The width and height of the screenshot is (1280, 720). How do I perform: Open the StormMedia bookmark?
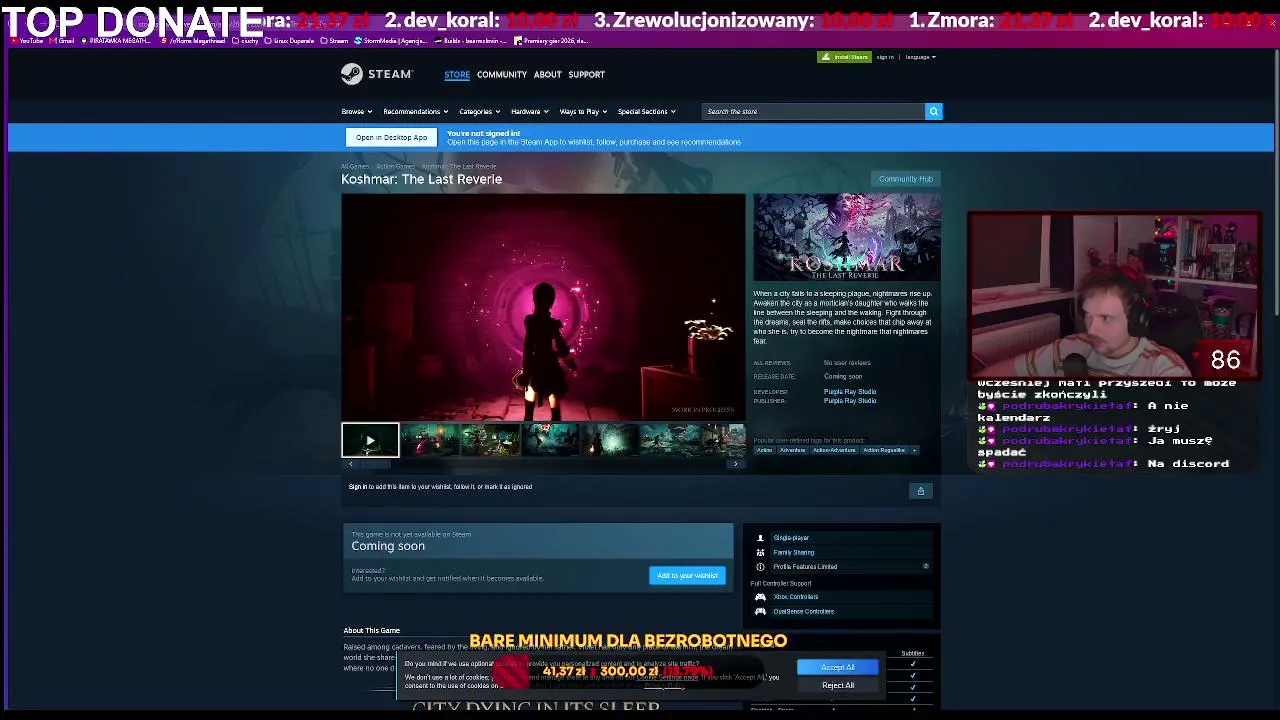point(390,41)
